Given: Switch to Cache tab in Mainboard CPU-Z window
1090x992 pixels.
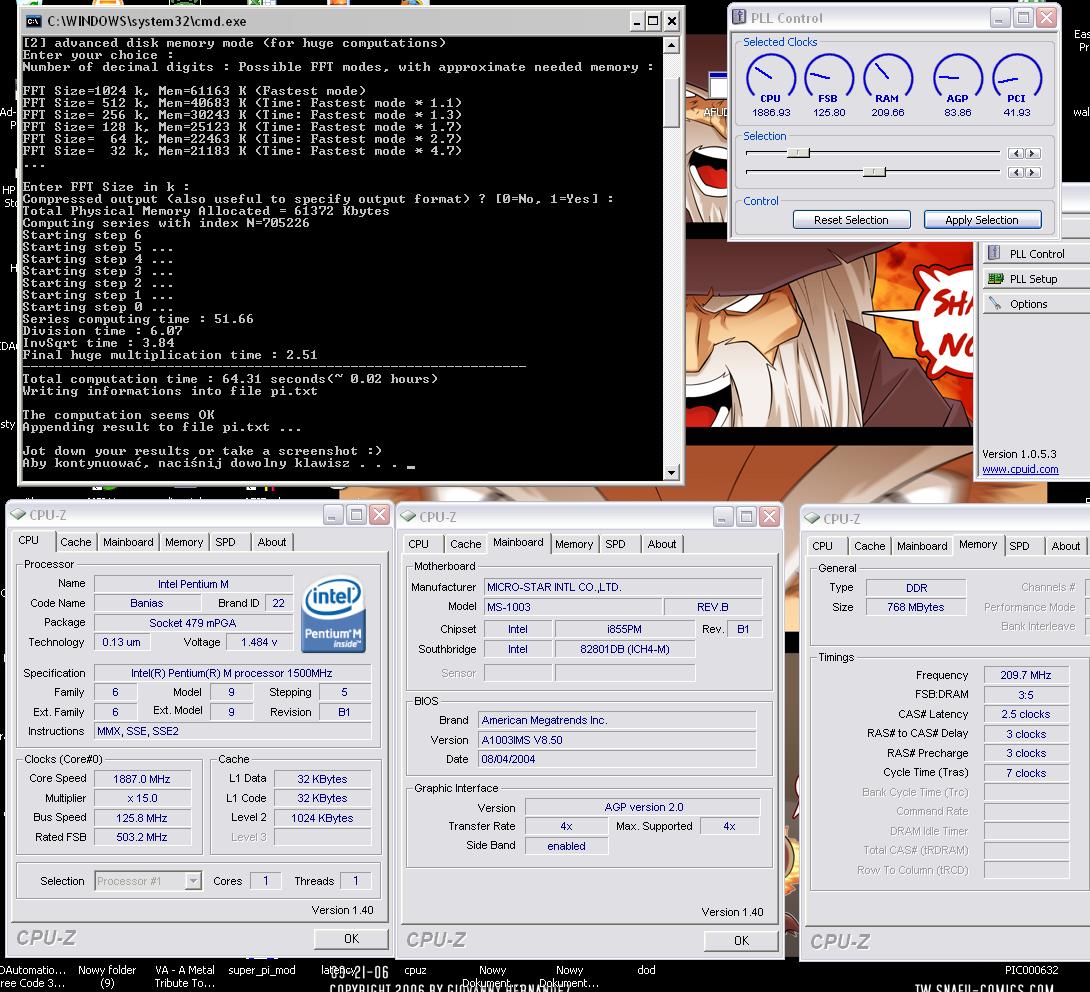Looking at the screenshot, I should coord(465,544).
